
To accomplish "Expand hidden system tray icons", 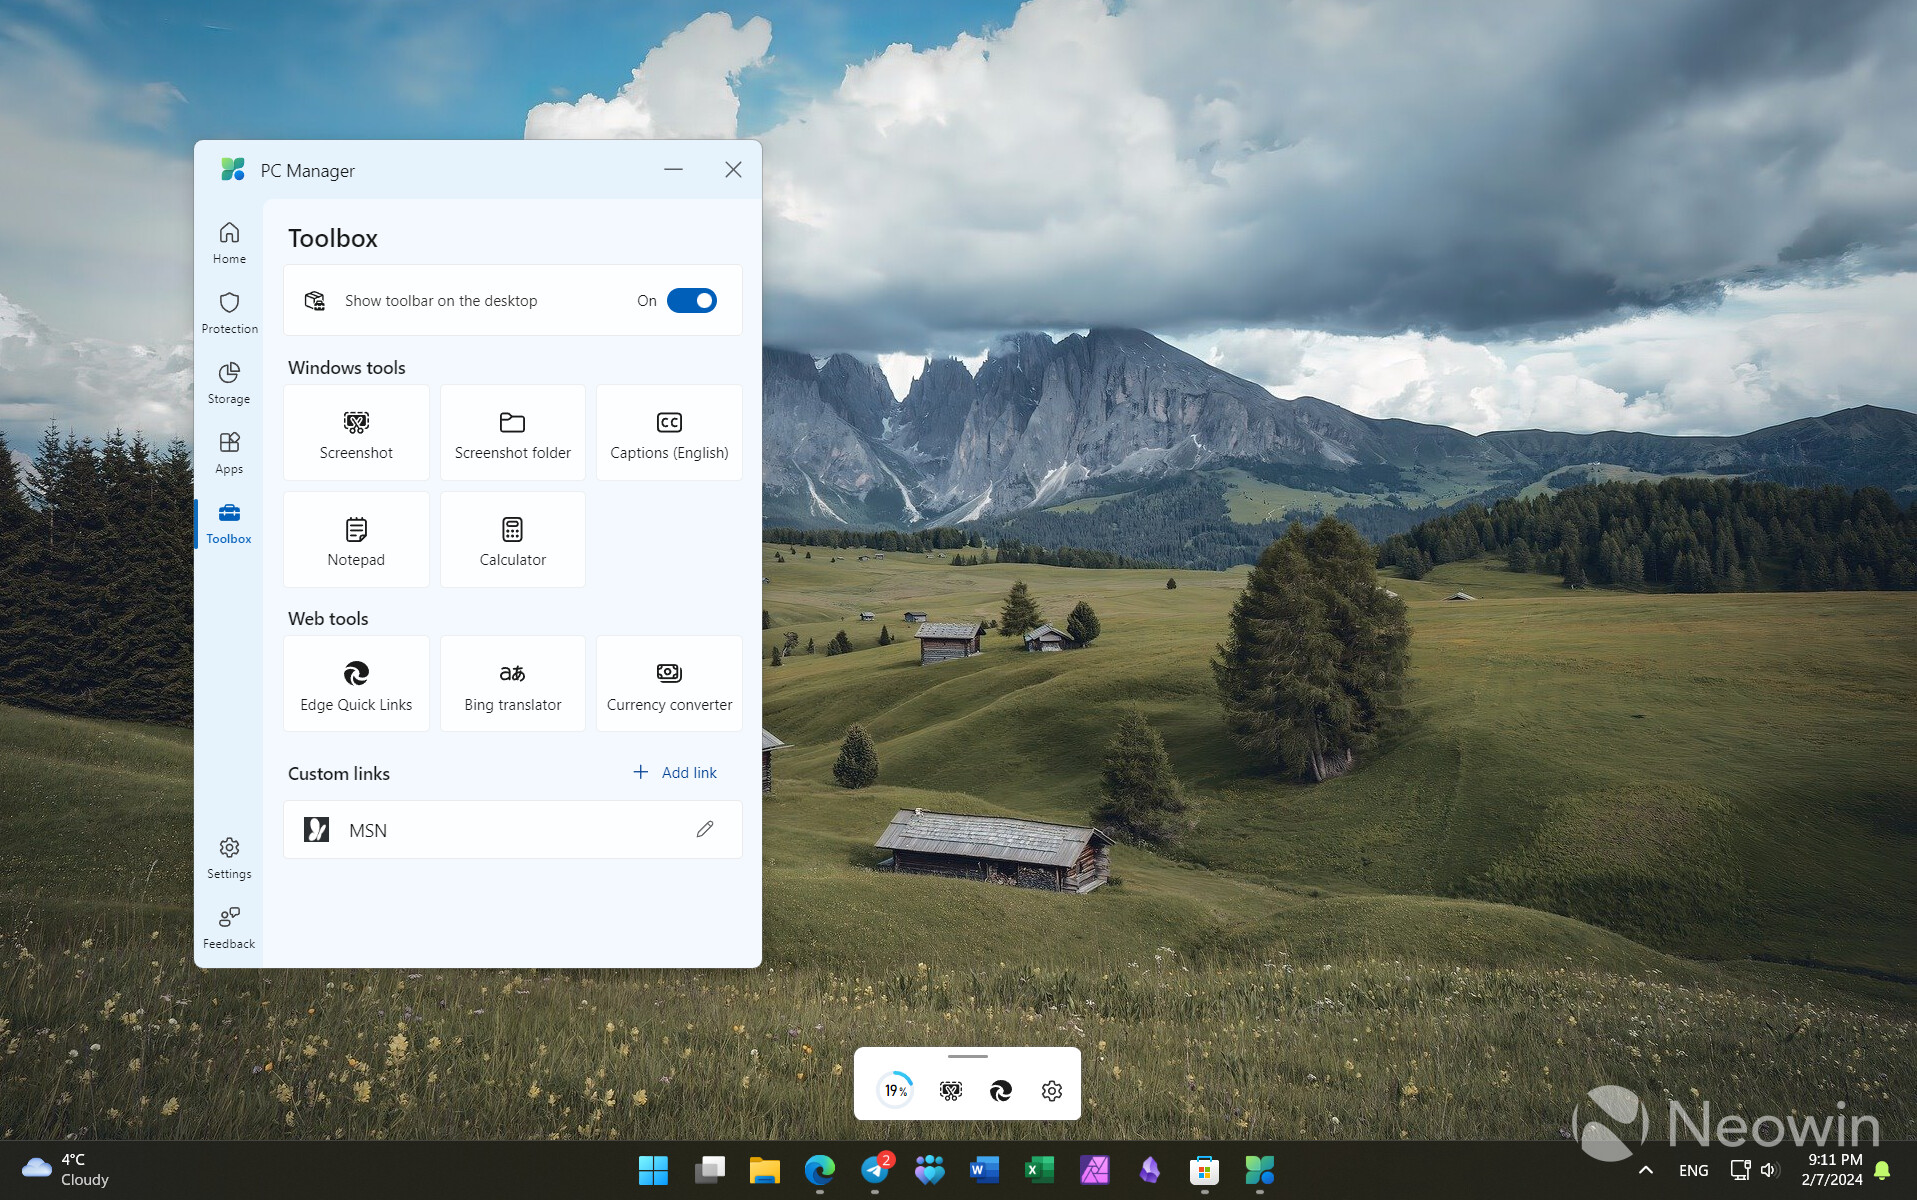I will pos(1645,1170).
